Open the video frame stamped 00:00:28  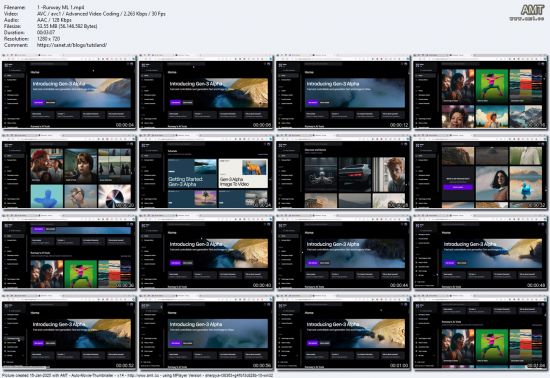coord(343,172)
